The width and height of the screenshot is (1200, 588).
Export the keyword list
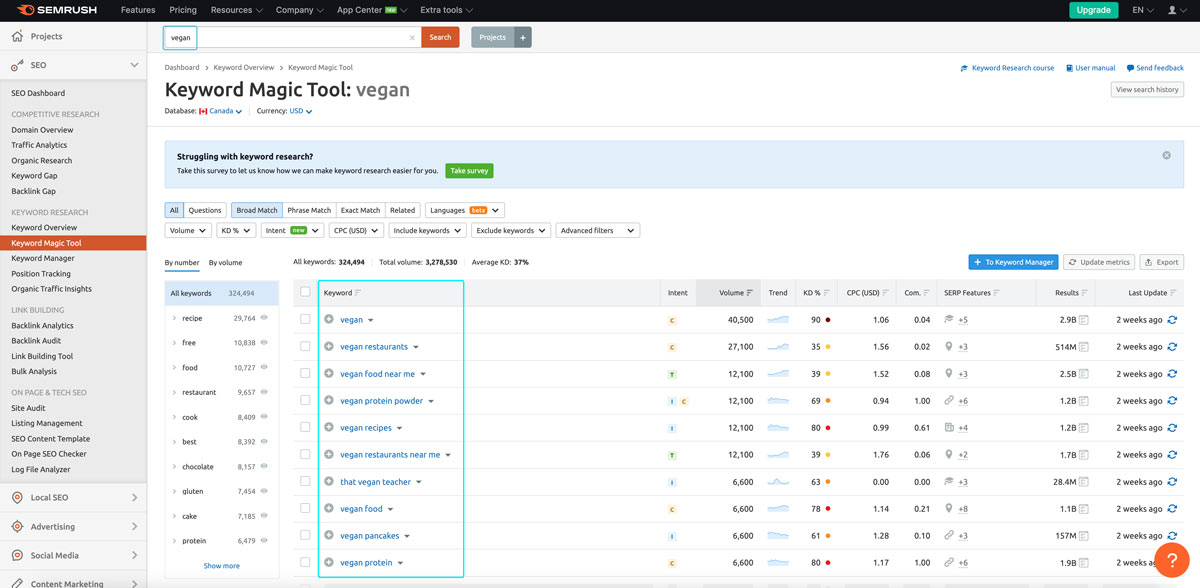[x=1162, y=262]
